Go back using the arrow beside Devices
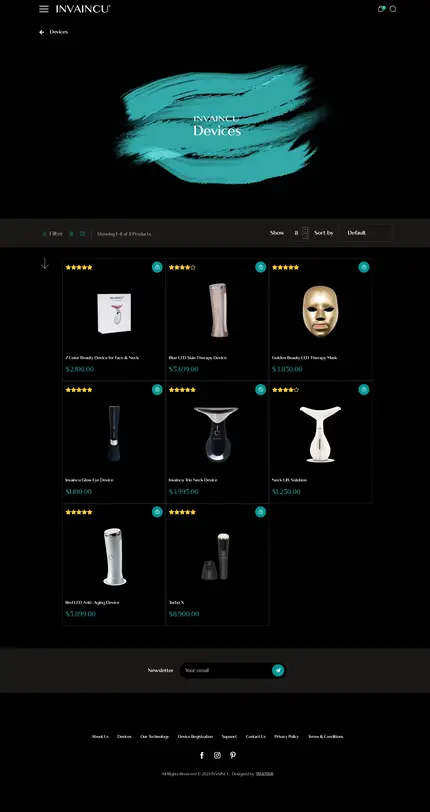The width and height of the screenshot is (430, 812). click(x=41, y=32)
